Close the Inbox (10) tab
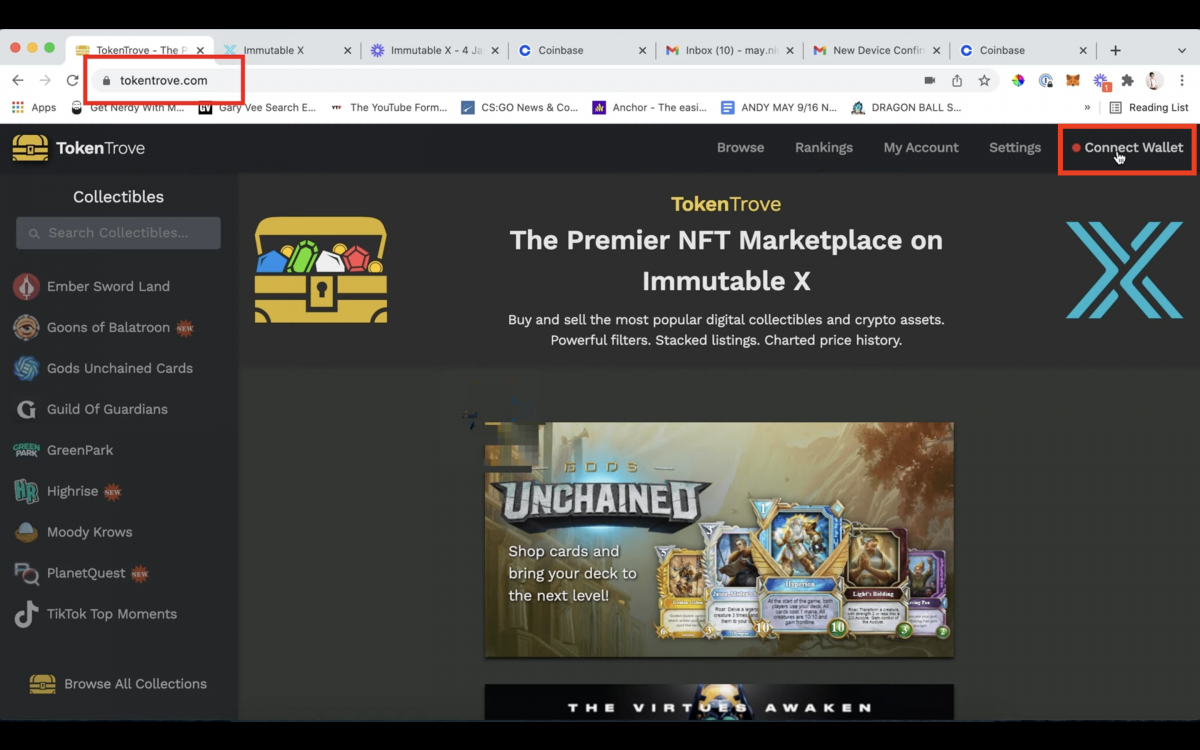 coord(792,50)
